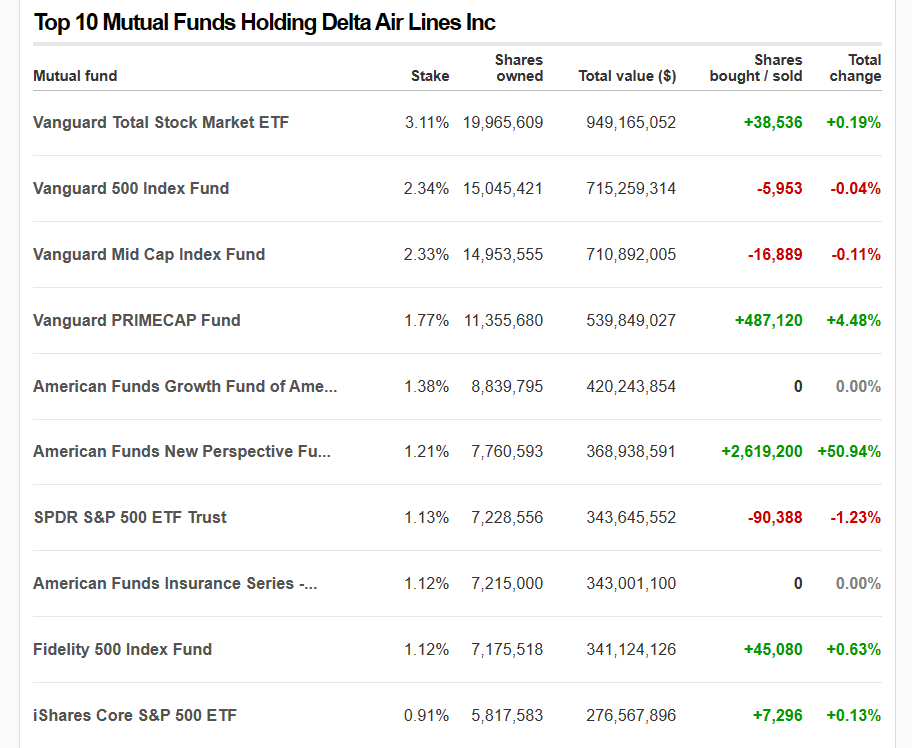Select the -1.23% total change
This screenshot has height=748, width=912.
coord(856,518)
